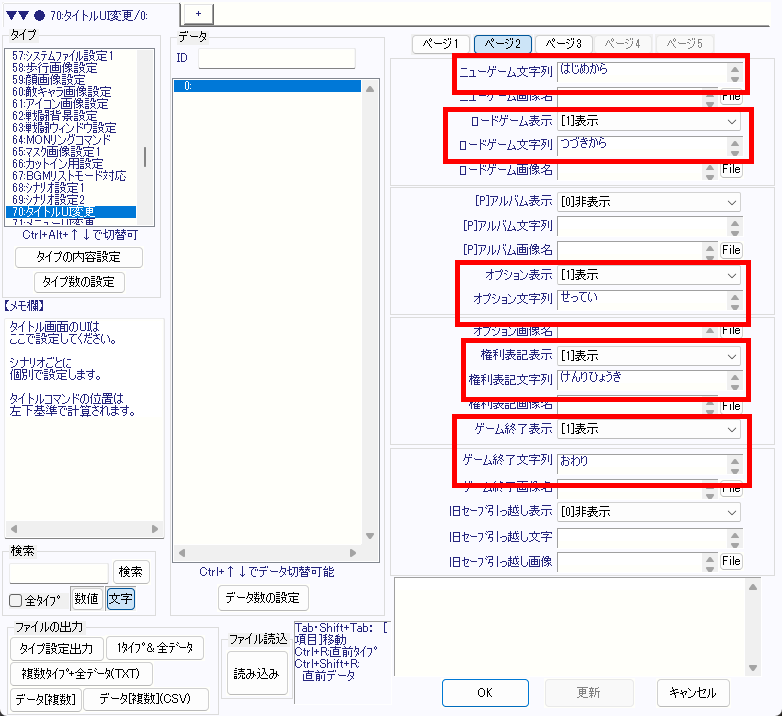The image size is (782, 716).
Task: Click File button for ニューゲーム画像名
Action: pyautogui.click(x=731, y=97)
